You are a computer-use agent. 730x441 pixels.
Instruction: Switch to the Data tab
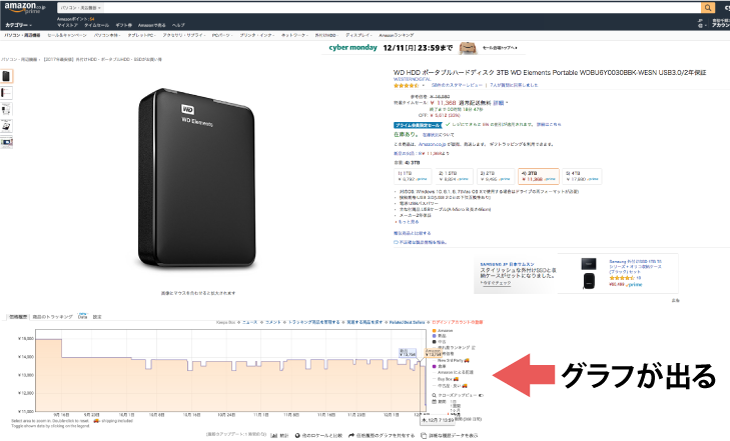(82, 316)
